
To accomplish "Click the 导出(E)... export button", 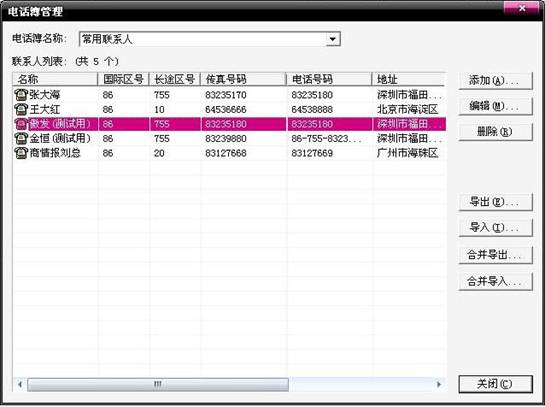I will 495,202.
